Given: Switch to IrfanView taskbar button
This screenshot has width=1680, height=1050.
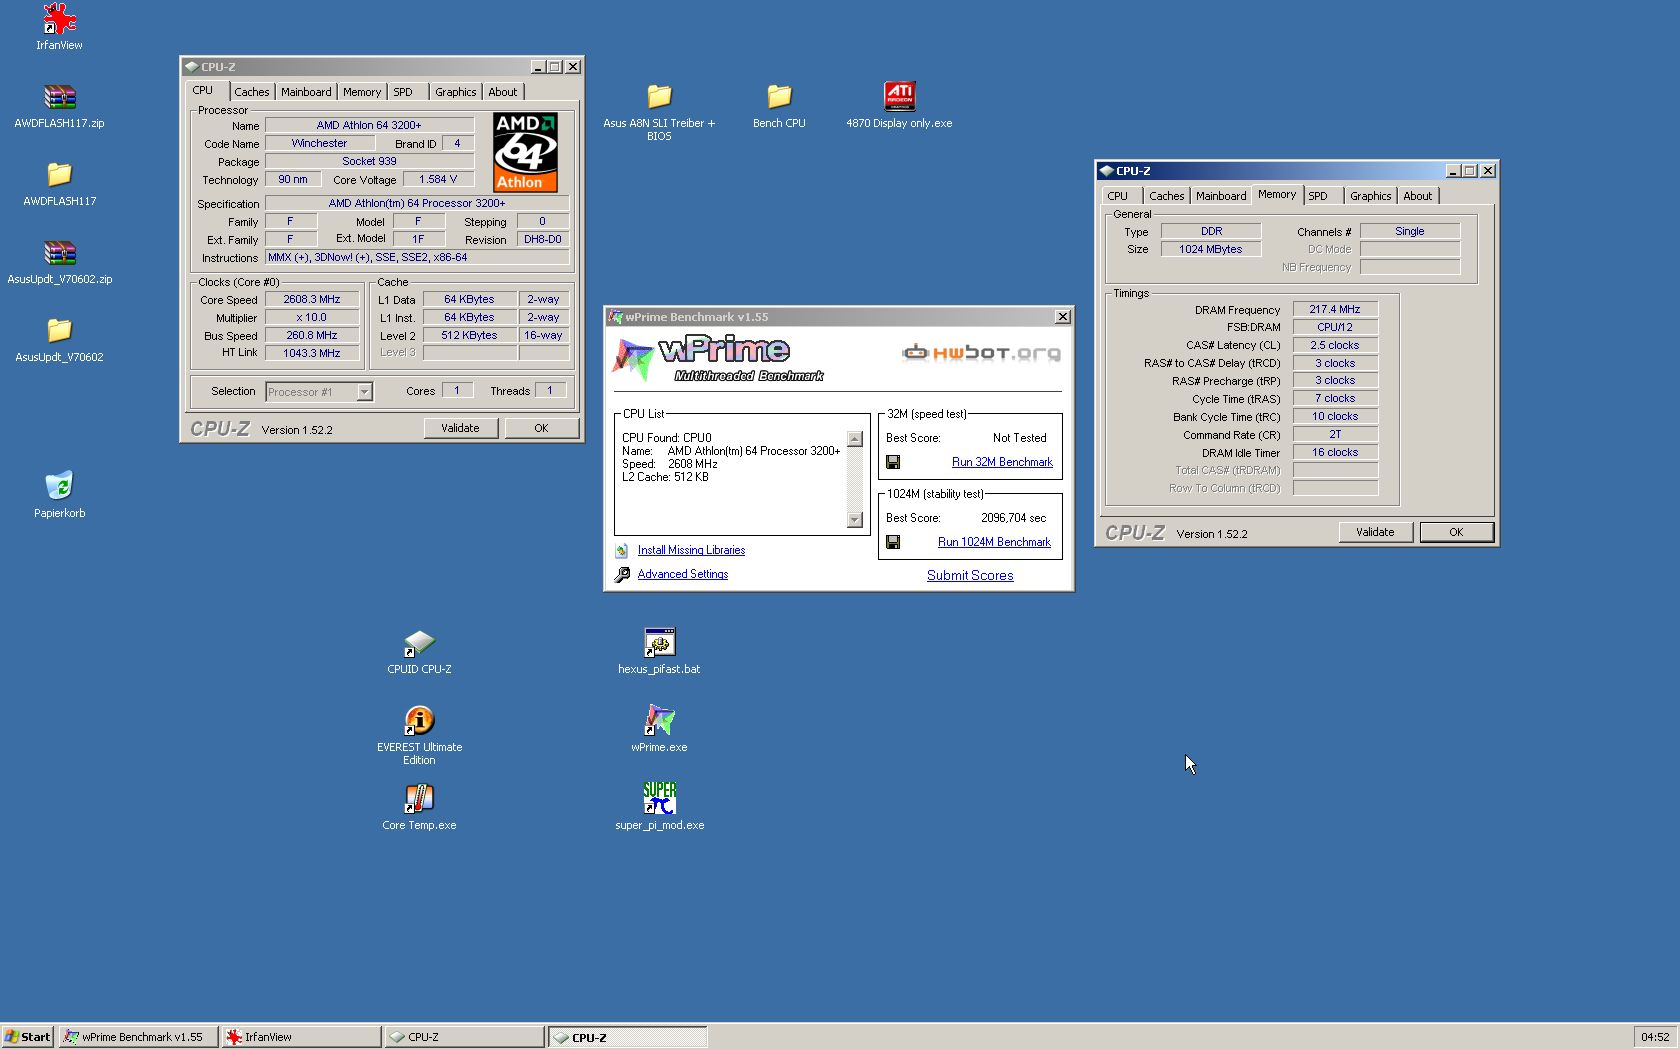Looking at the screenshot, I should tap(301, 1037).
